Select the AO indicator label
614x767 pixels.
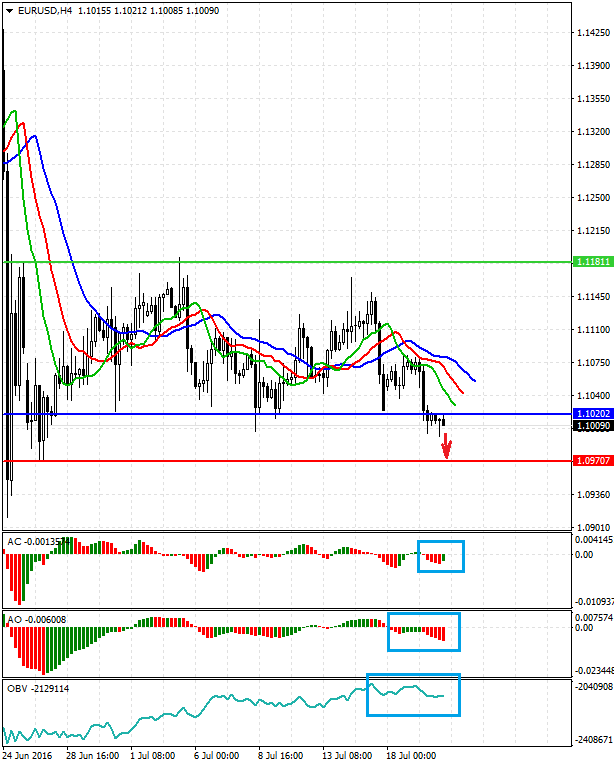(x=14, y=620)
